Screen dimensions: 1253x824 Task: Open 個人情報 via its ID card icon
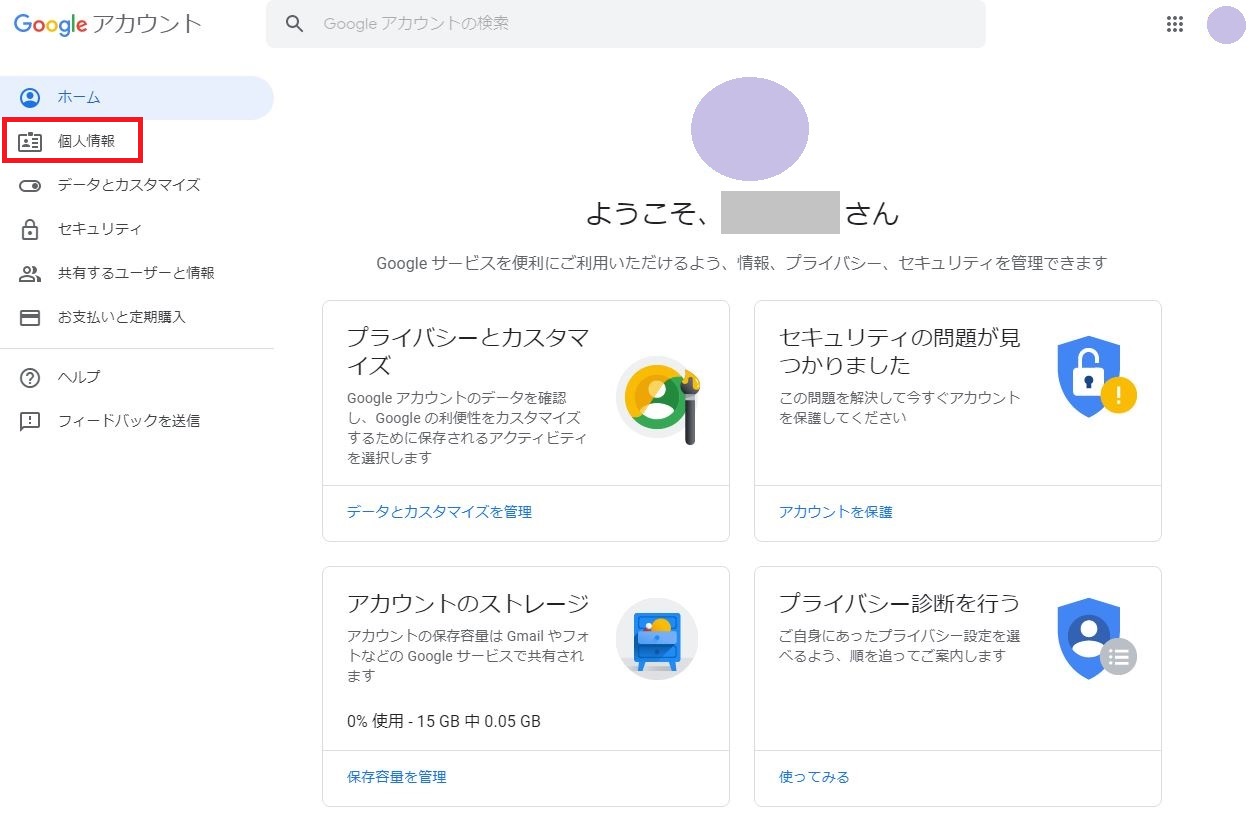(30, 141)
